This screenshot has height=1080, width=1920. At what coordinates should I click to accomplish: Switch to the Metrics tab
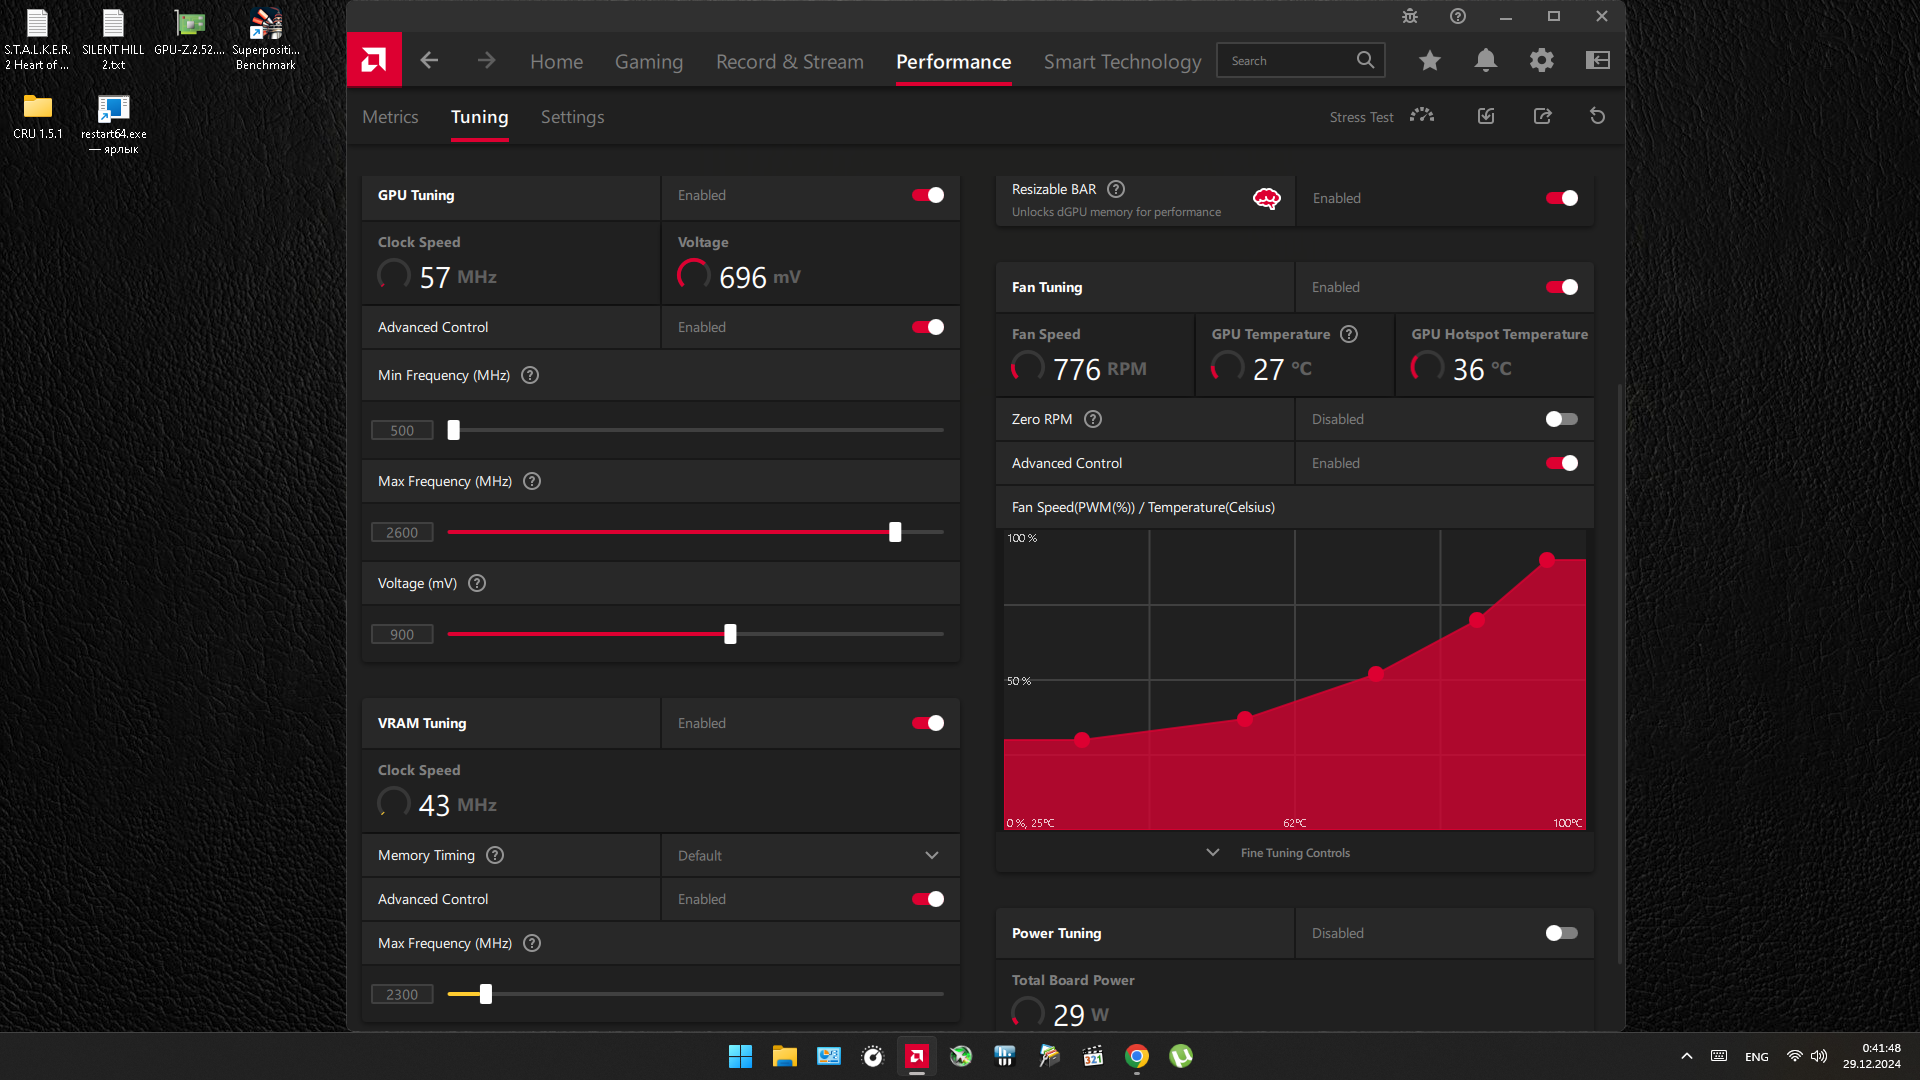390,117
